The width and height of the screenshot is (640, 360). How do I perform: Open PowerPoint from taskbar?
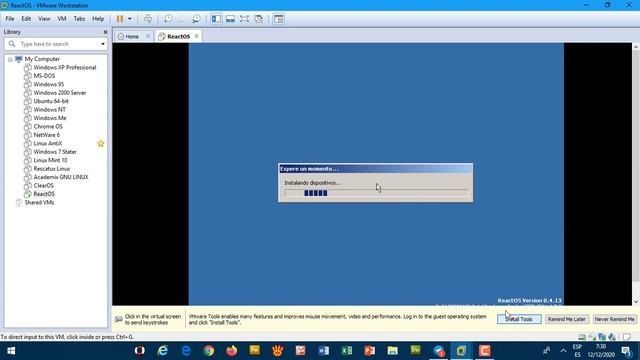[369, 351]
